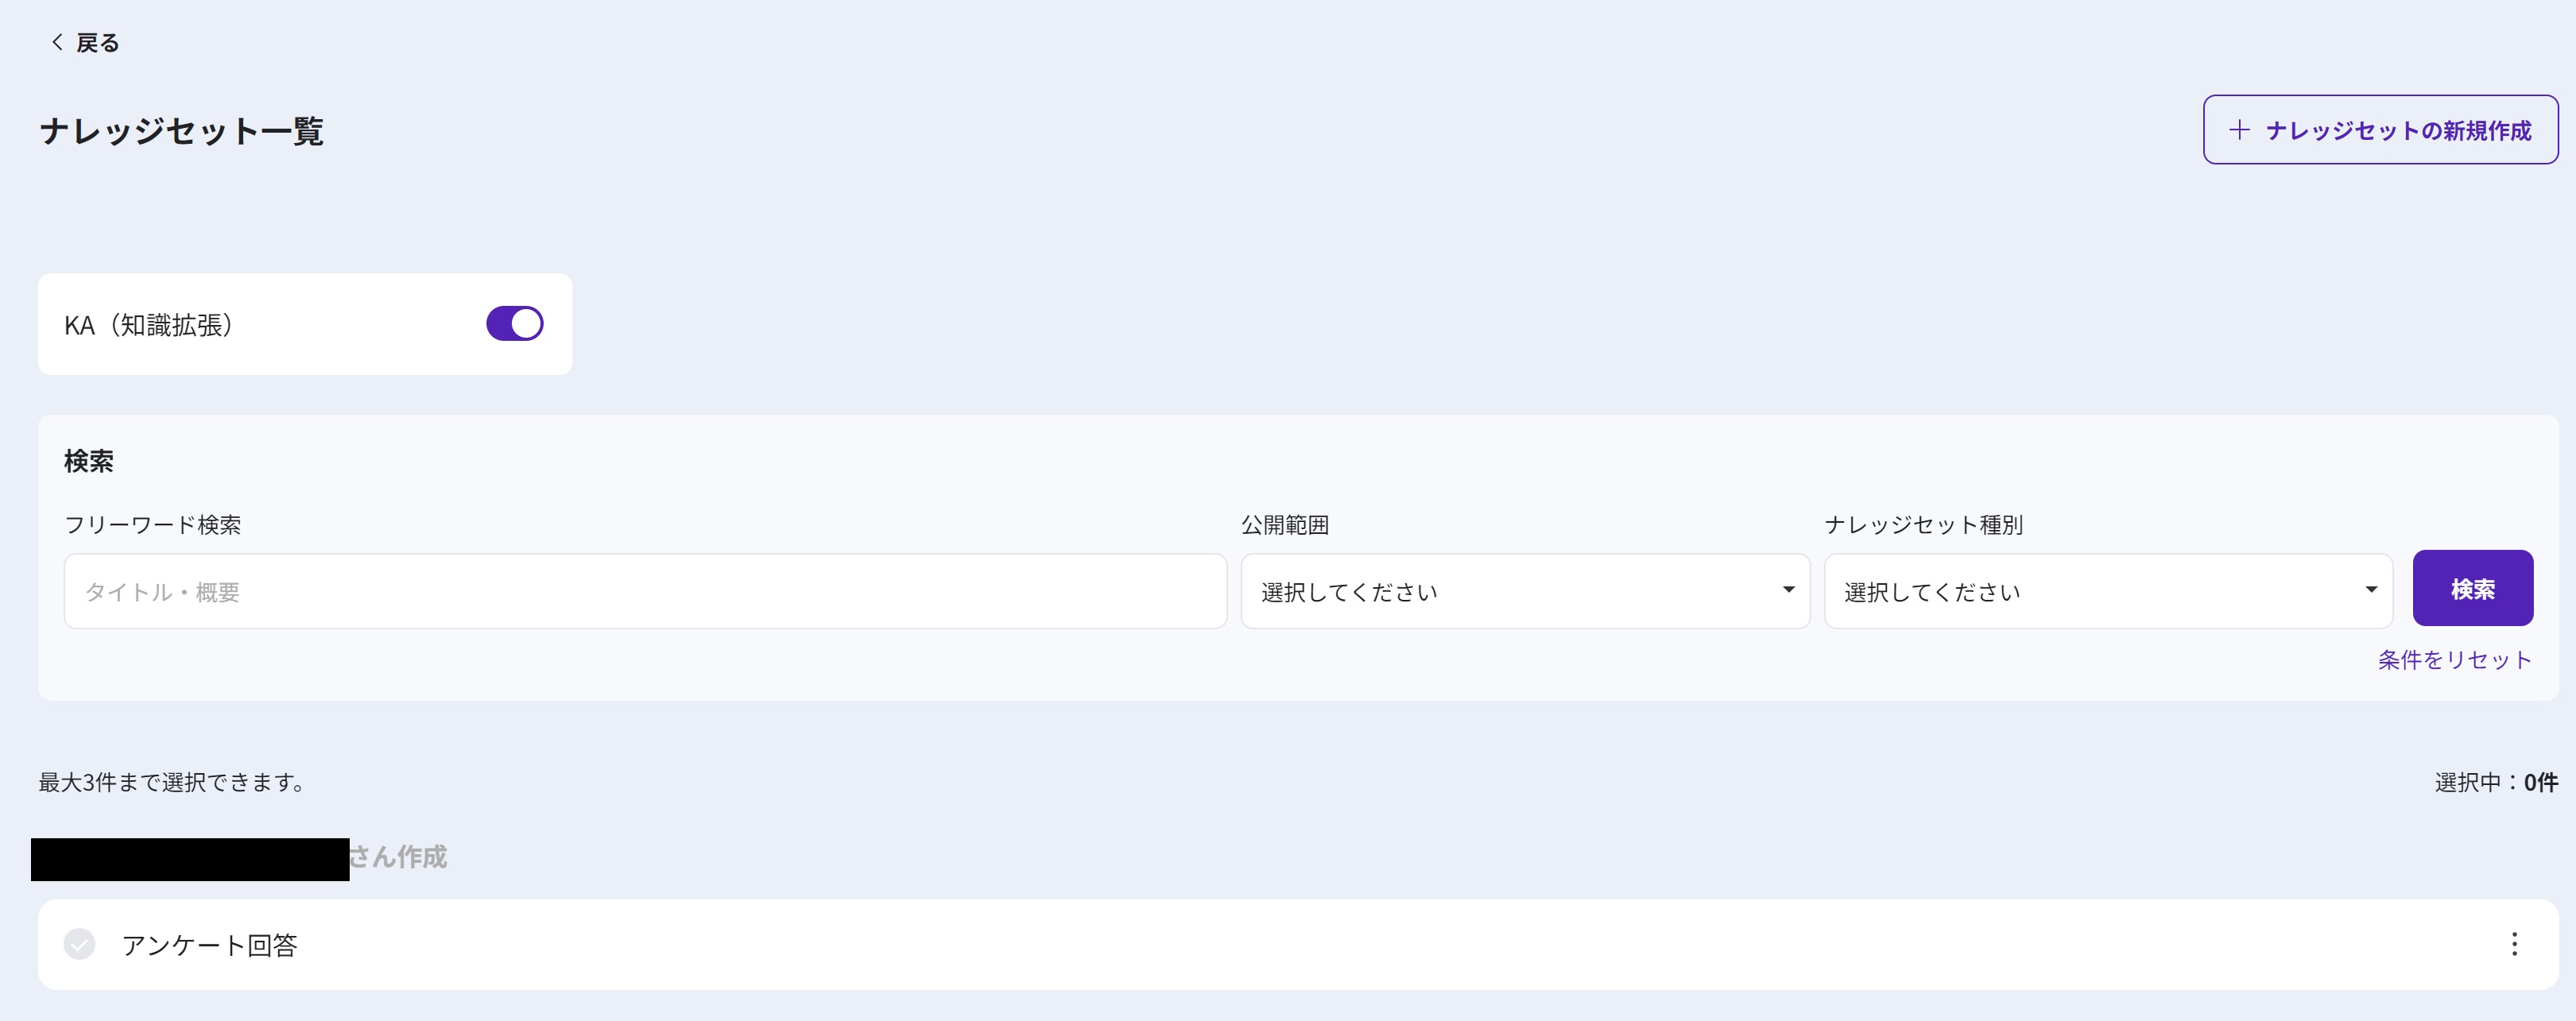Click the アンケート回答 knowledge set title
The width and height of the screenshot is (2576, 1021).
pos(210,945)
